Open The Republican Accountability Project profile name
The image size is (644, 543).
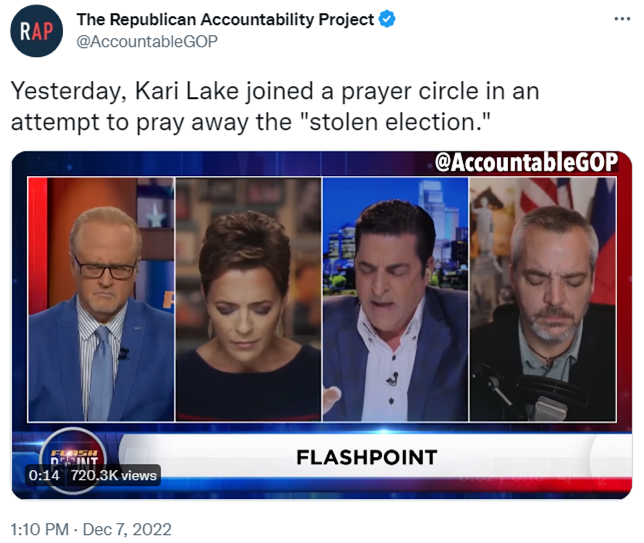tap(225, 20)
